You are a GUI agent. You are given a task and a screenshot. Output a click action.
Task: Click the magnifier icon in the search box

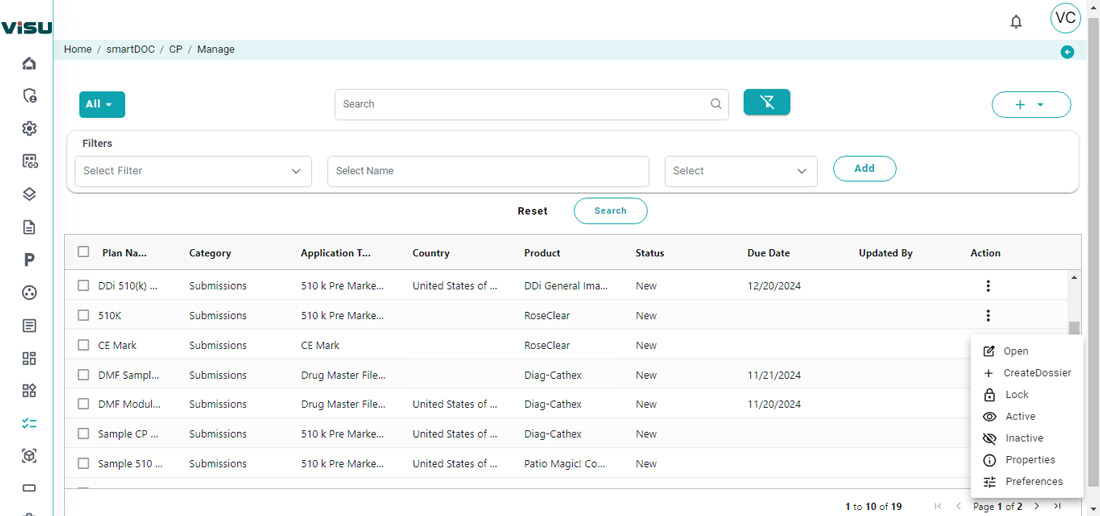pos(716,104)
